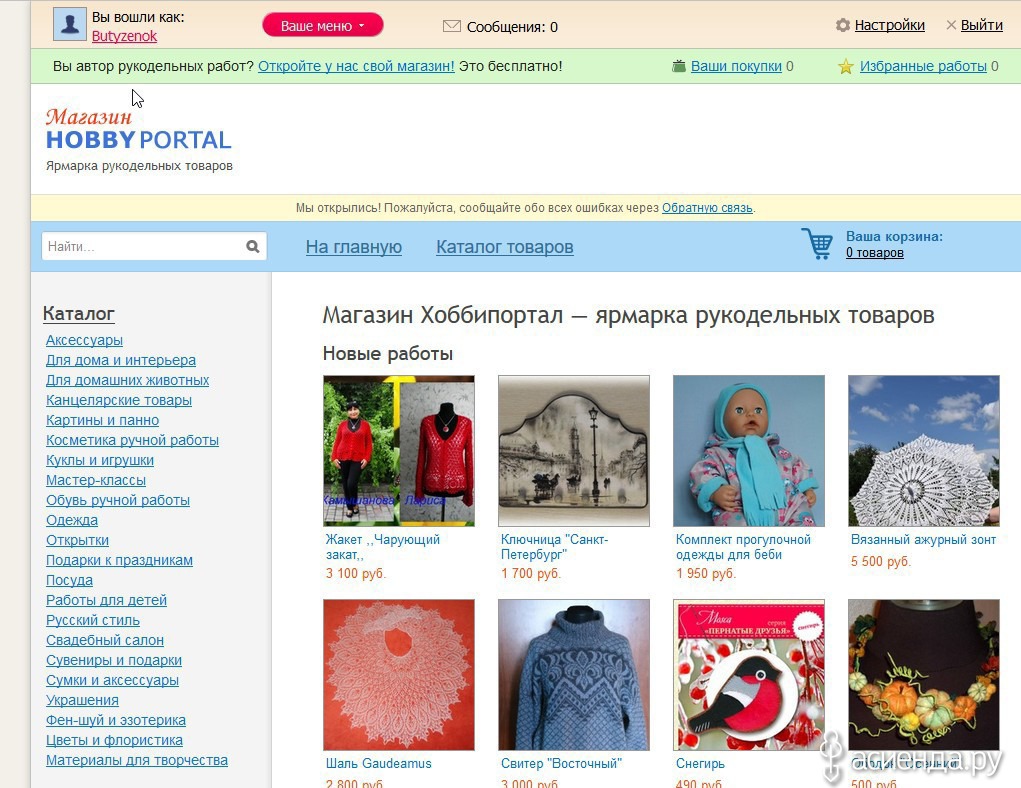Open Открытки category

[x=77, y=540]
